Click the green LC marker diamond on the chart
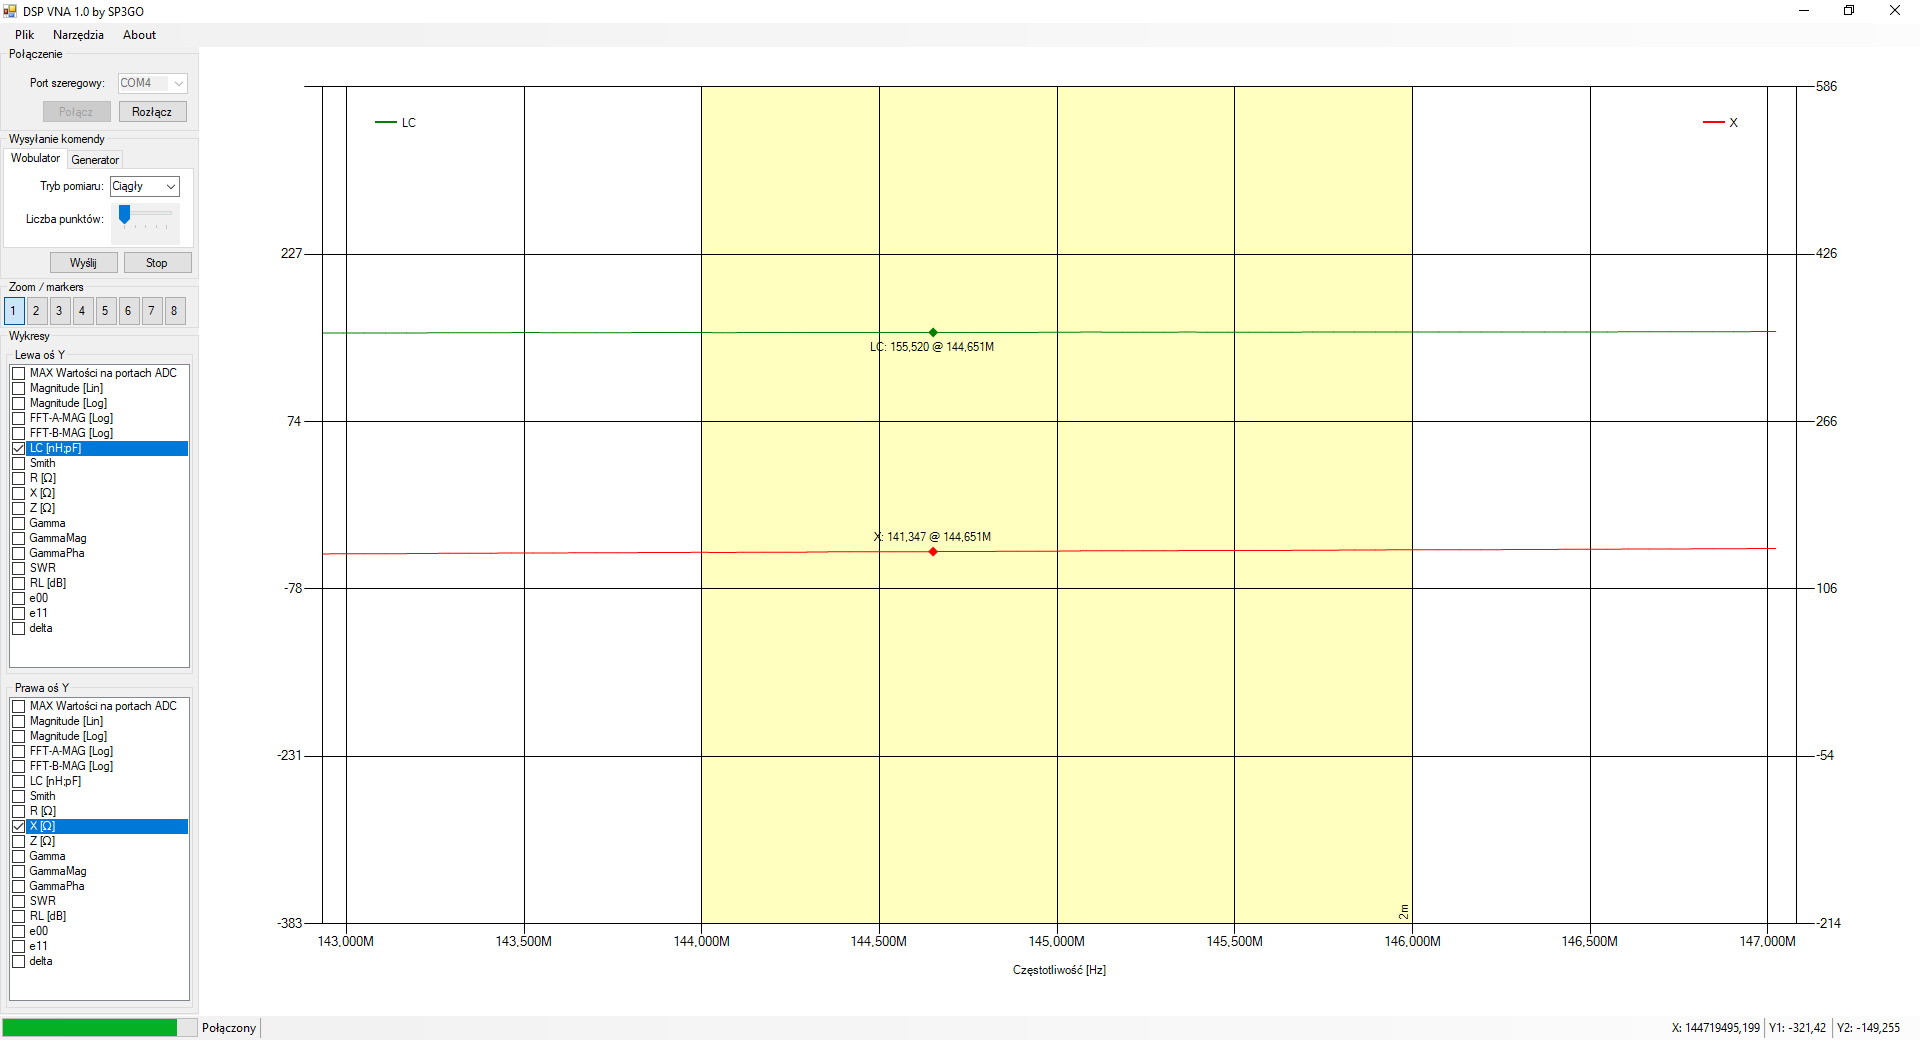The height and width of the screenshot is (1040, 1920). [933, 332]
